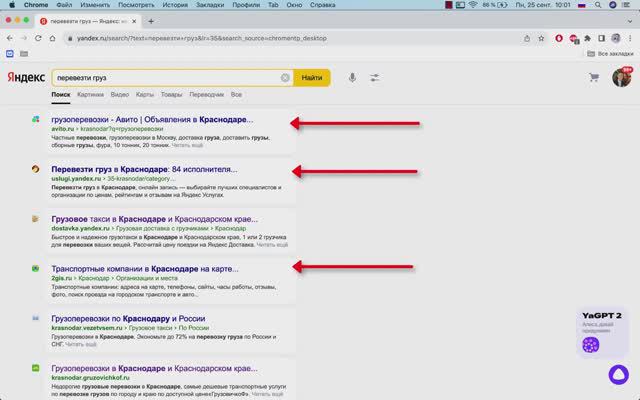Open 'Все закладки' bookmarks folder
This screenshot has height=400, width=640.
pyautogui.click(x=610, y=53)
